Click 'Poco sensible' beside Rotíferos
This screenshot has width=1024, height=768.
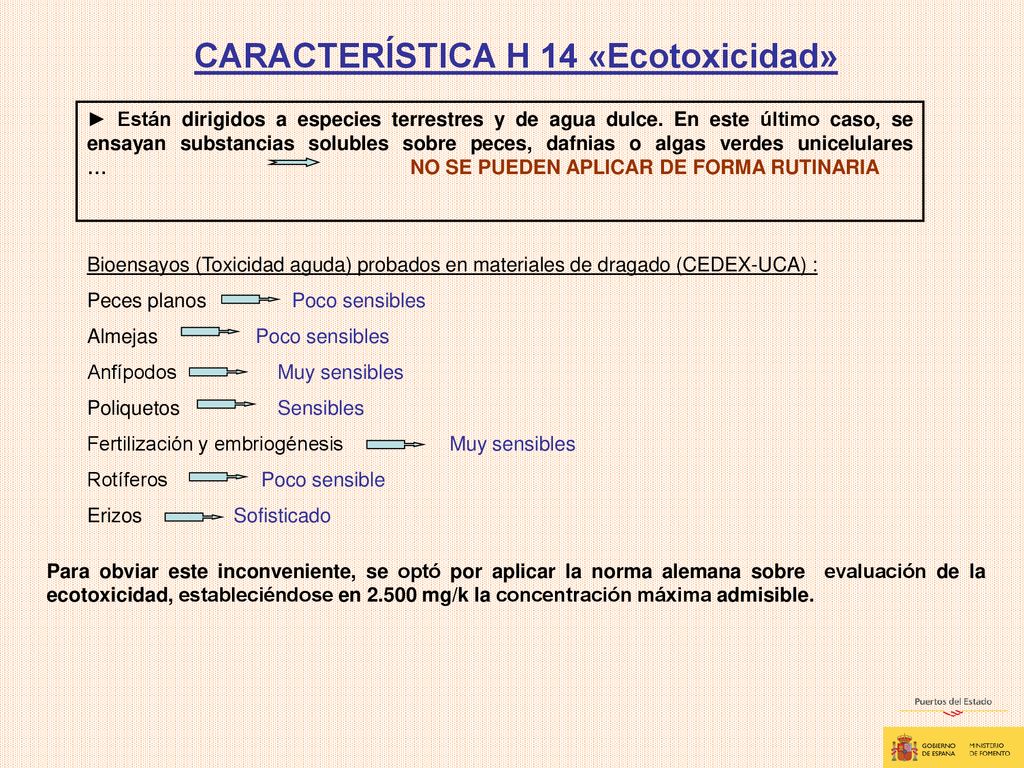[x=323, y=480]
